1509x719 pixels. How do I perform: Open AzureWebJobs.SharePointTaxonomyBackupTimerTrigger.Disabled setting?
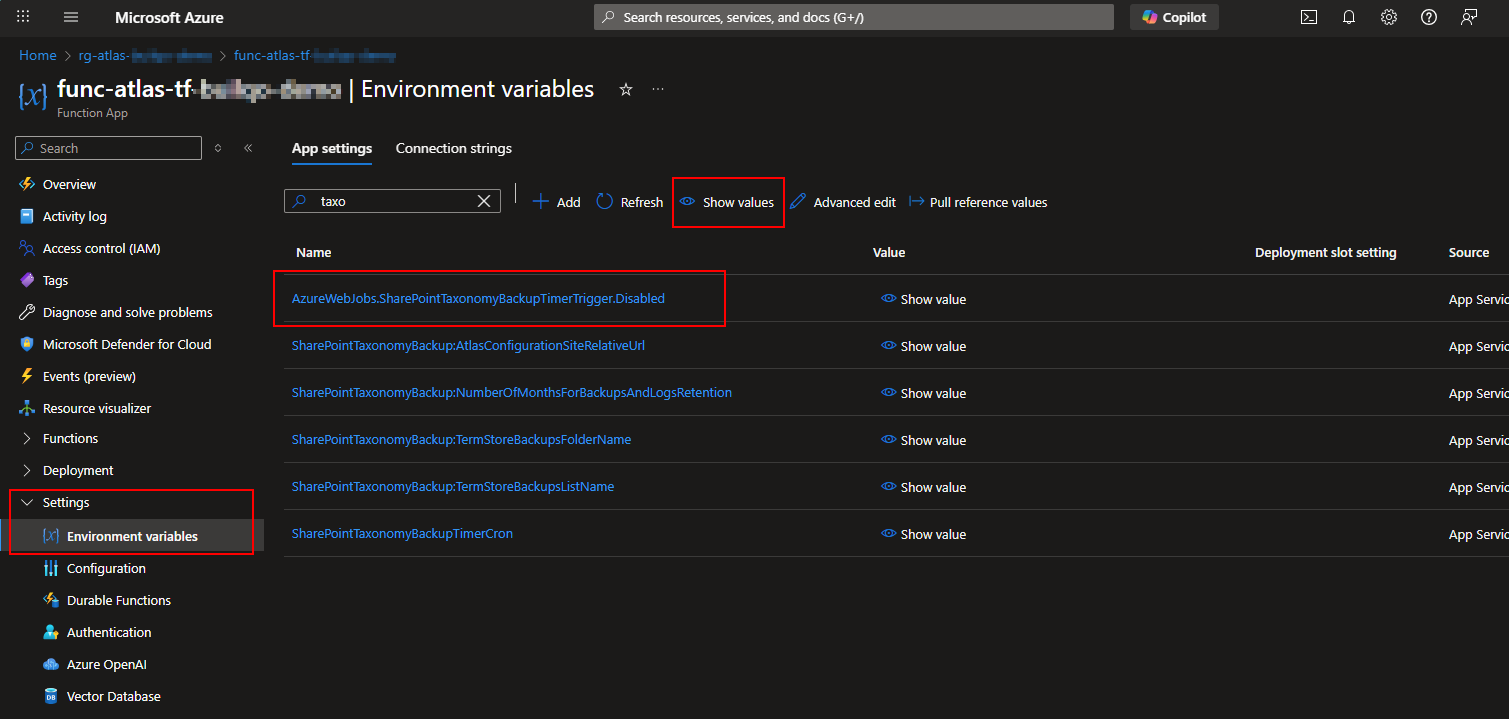[x=478, y=298]
